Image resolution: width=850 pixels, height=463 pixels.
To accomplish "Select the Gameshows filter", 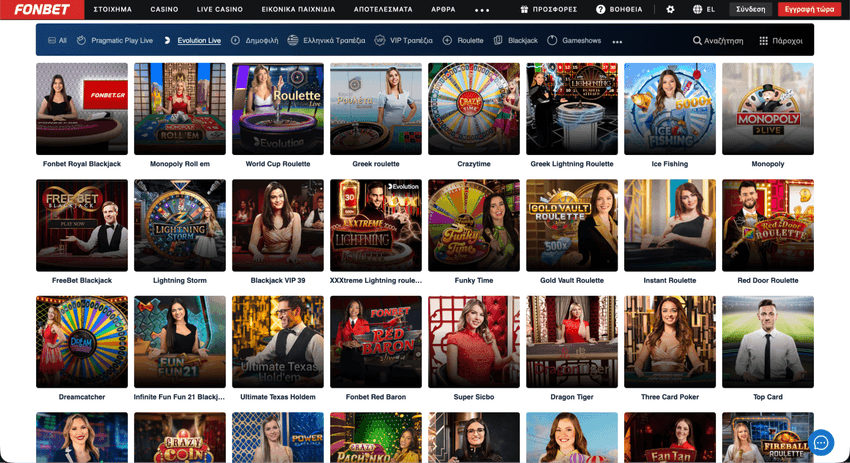I will [x=582, y=40].
